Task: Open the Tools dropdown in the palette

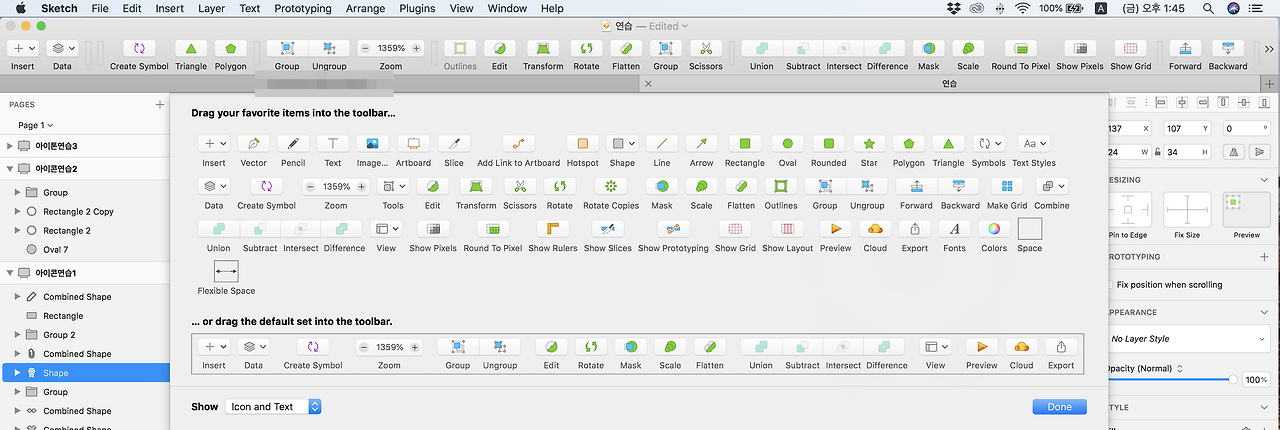Action: (x=393, y=186)
